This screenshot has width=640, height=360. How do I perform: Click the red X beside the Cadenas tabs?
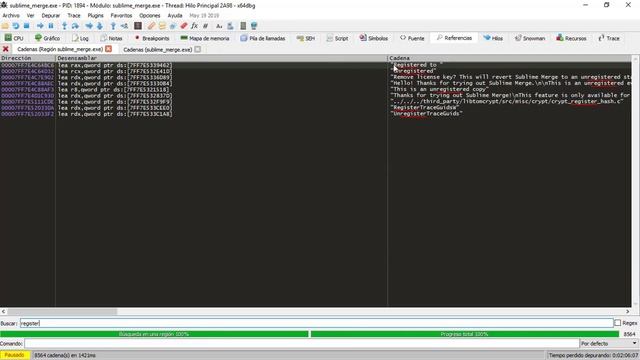coord(6,49)
